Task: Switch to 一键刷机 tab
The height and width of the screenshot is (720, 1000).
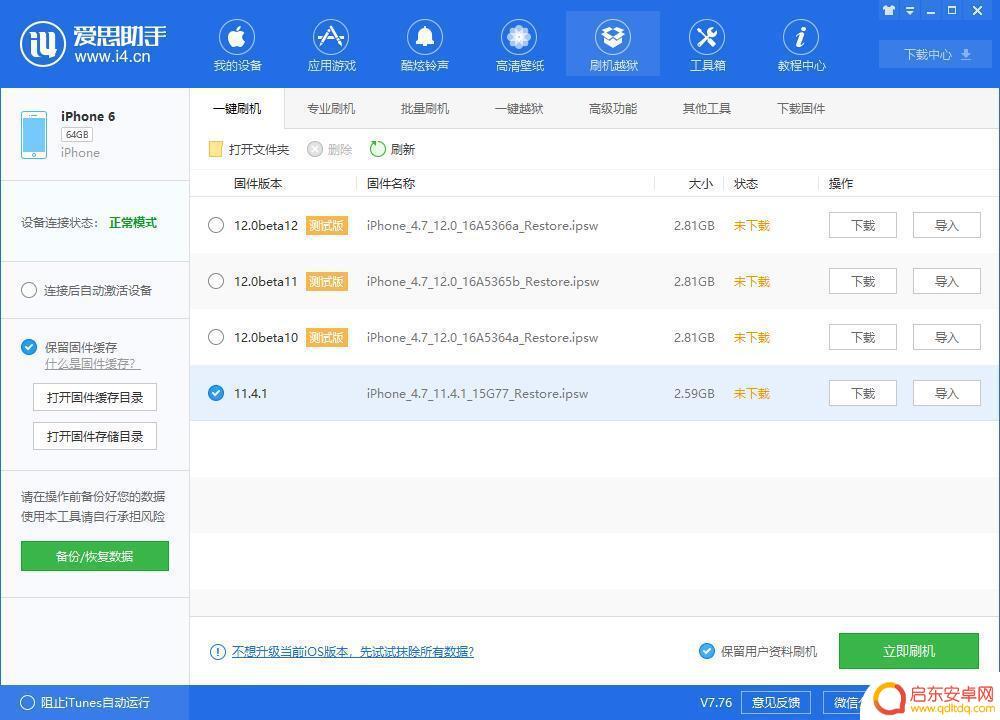Action: 237,108
